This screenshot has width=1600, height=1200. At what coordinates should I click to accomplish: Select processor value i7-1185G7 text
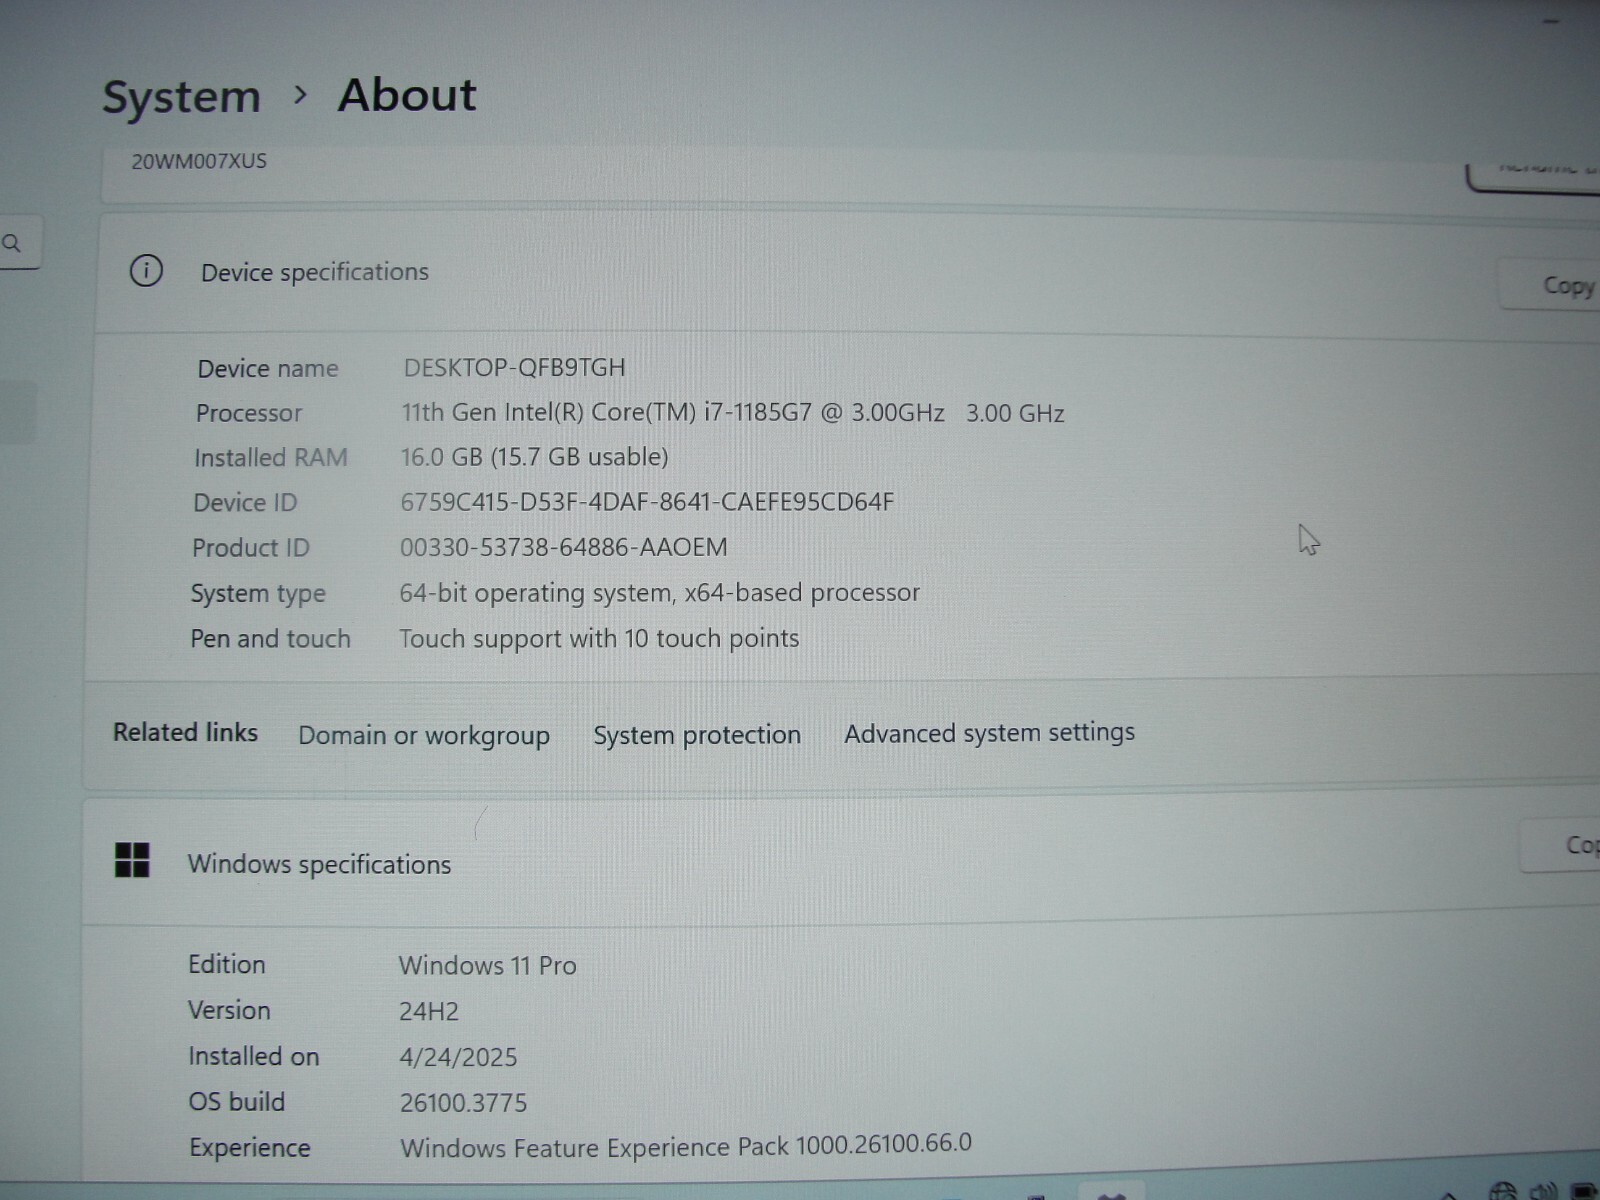click(733, 412)
